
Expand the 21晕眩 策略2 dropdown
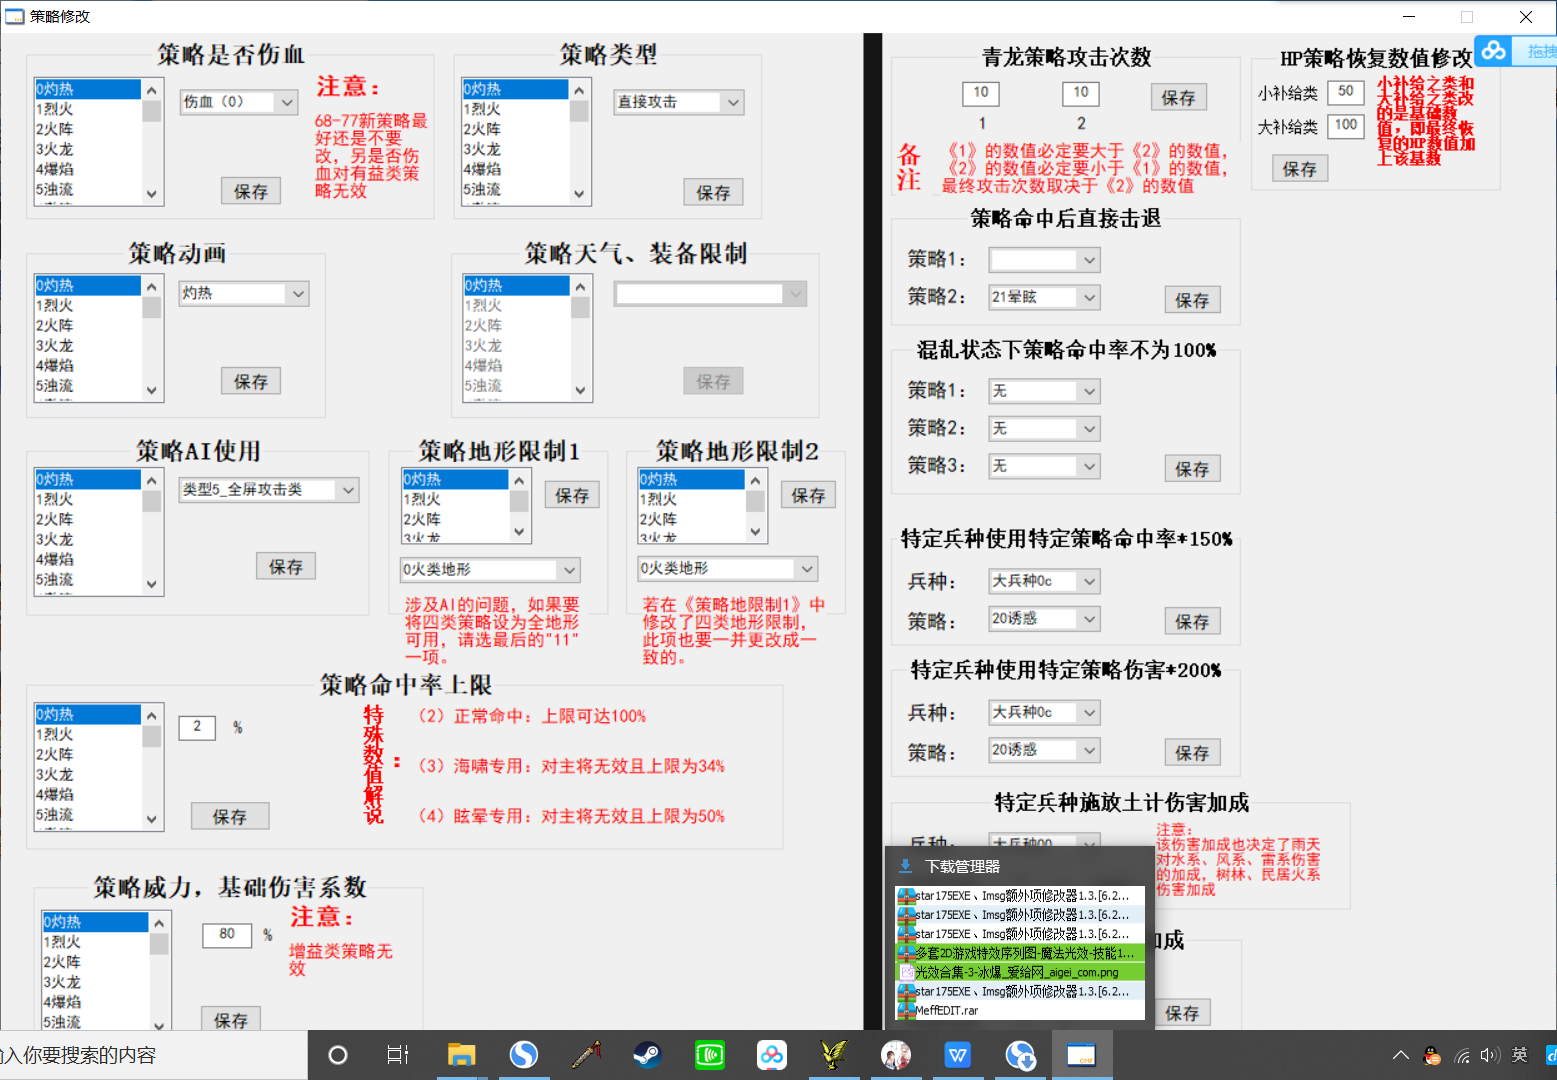(x=1089, y=297)
